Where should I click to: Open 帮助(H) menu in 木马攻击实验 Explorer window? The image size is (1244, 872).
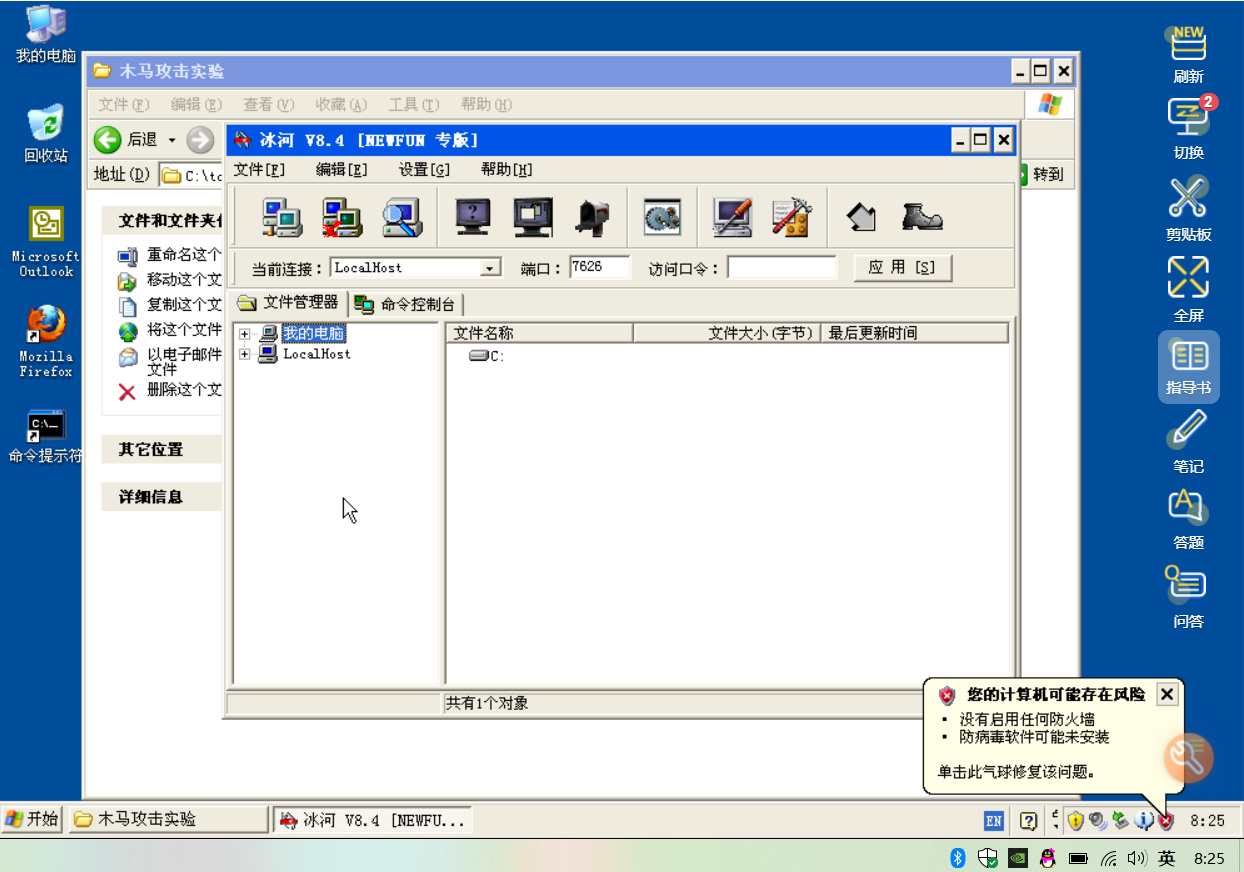click(486, 105)
